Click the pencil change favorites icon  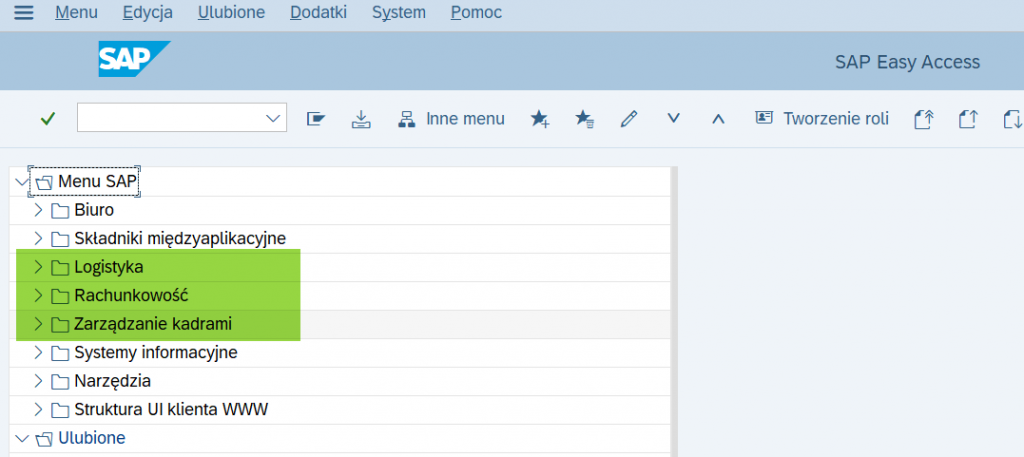(629, 119)
